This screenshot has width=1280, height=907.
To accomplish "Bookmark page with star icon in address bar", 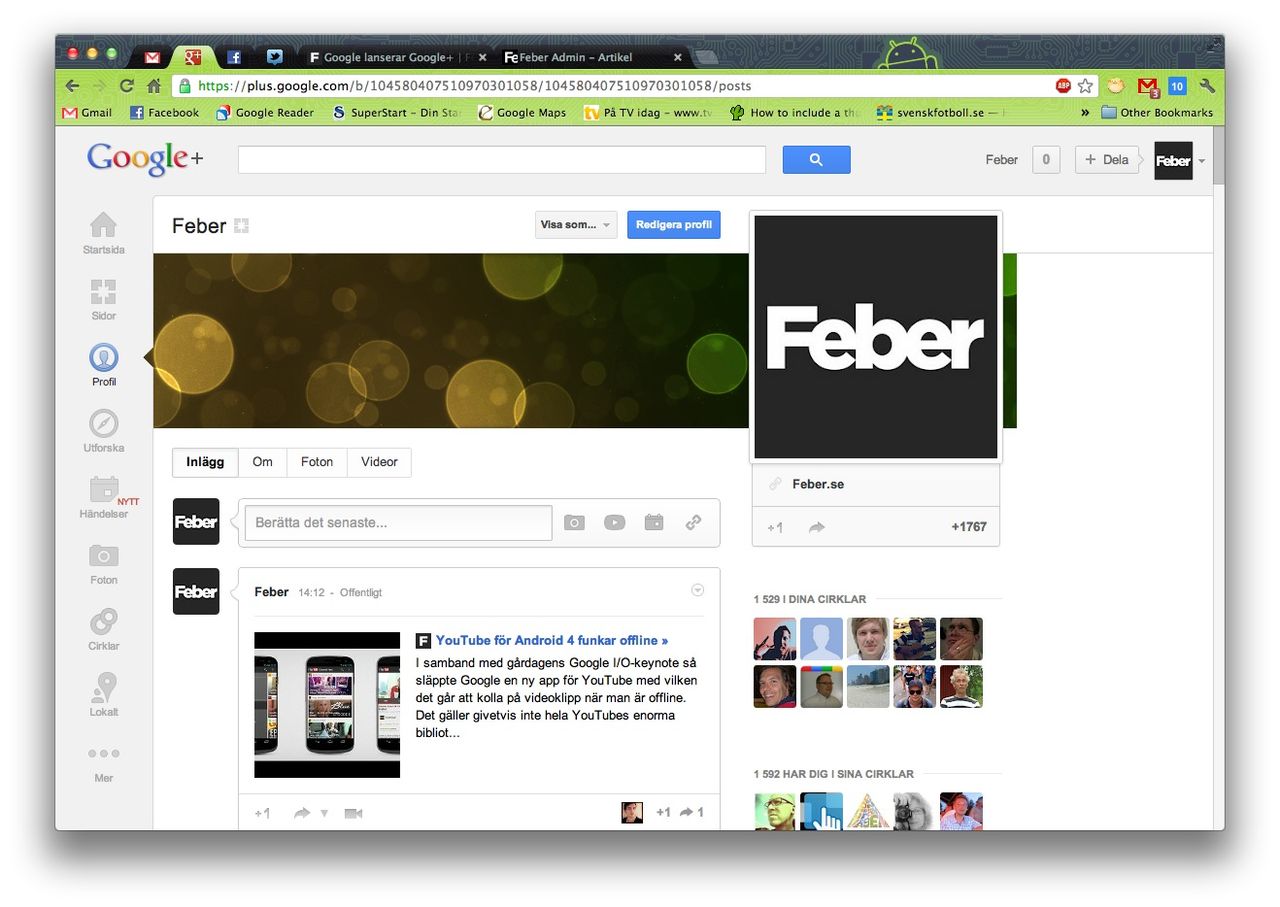I will tap(1085, 86).
